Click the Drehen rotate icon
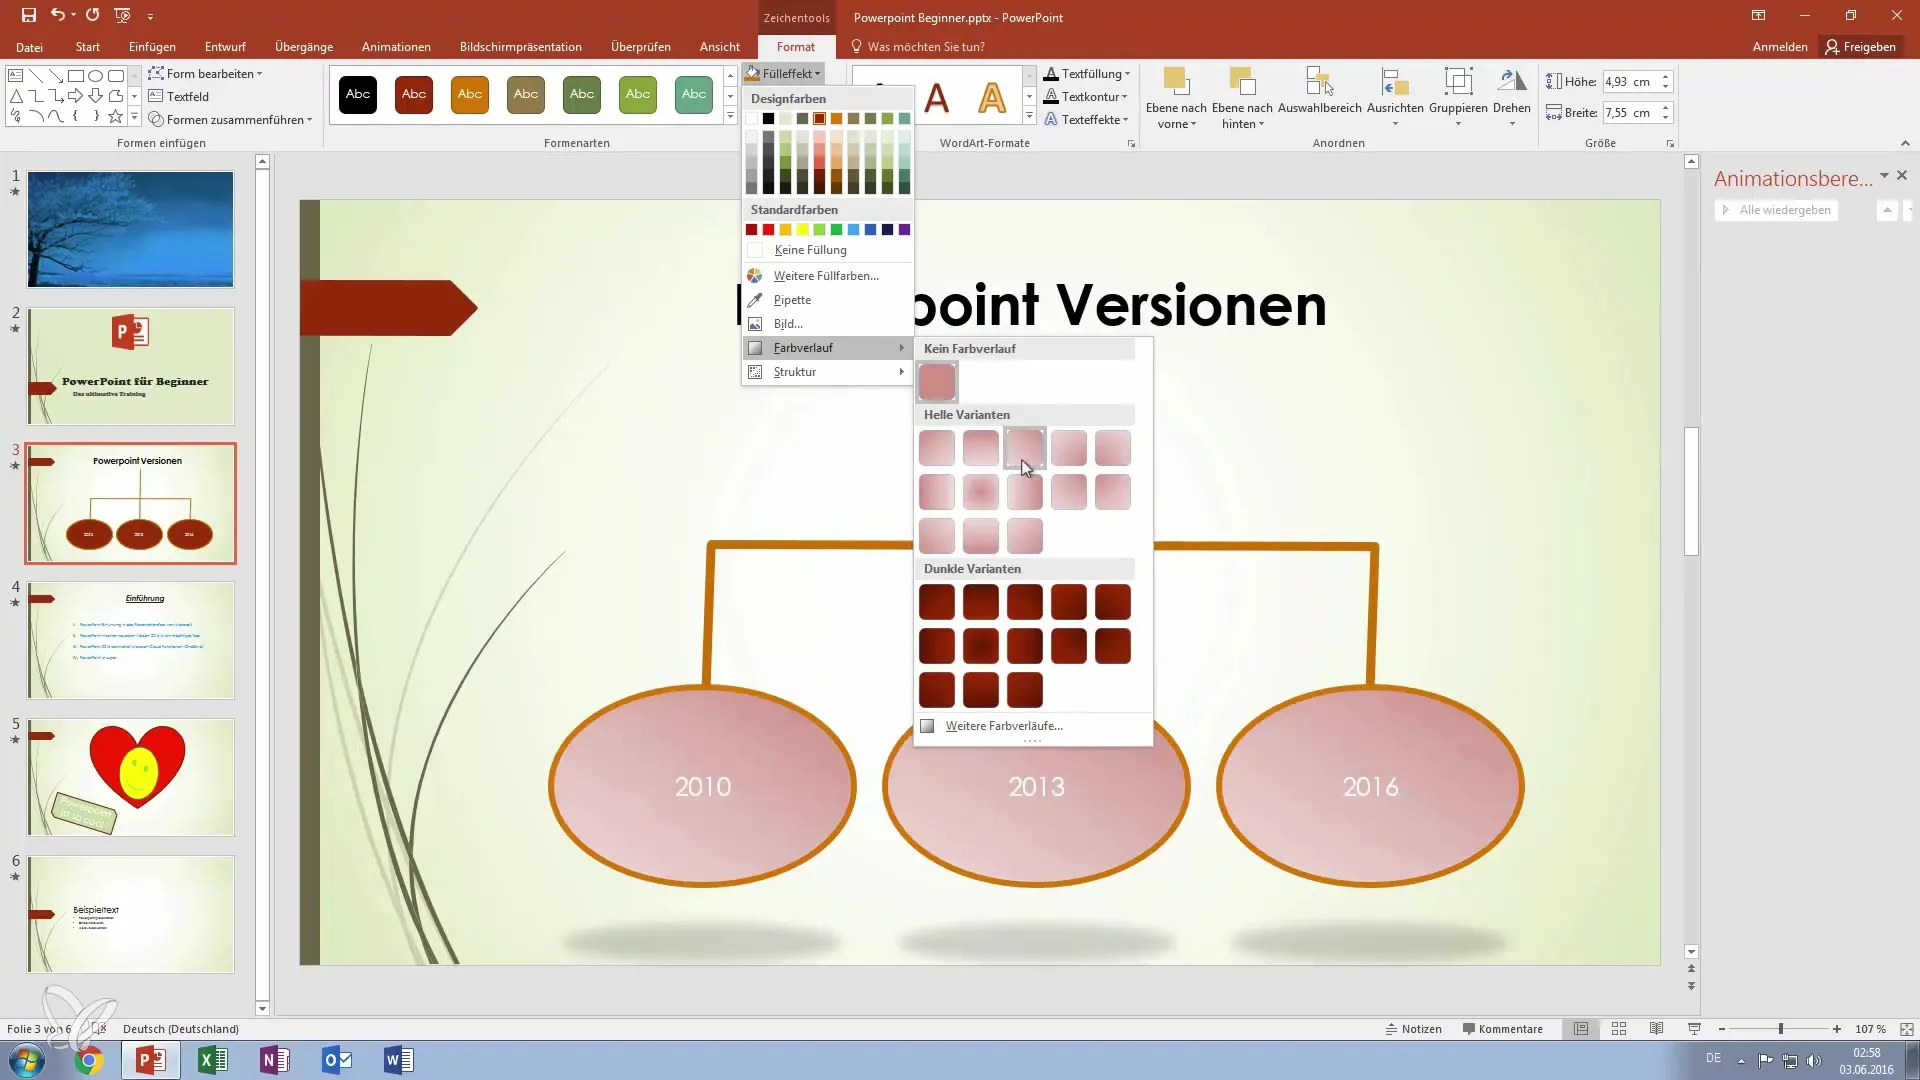 click(x=1511, y=83)
